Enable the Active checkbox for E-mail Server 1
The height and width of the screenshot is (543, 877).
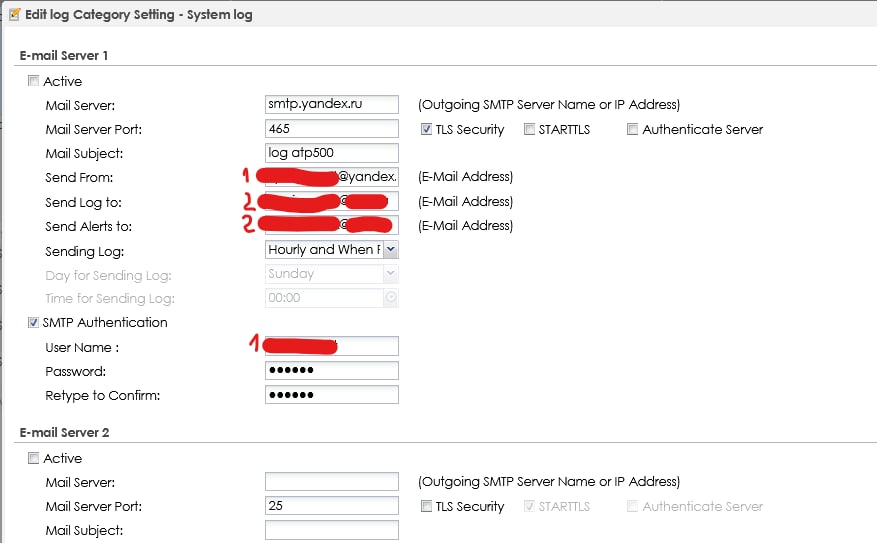click(34, 81)
